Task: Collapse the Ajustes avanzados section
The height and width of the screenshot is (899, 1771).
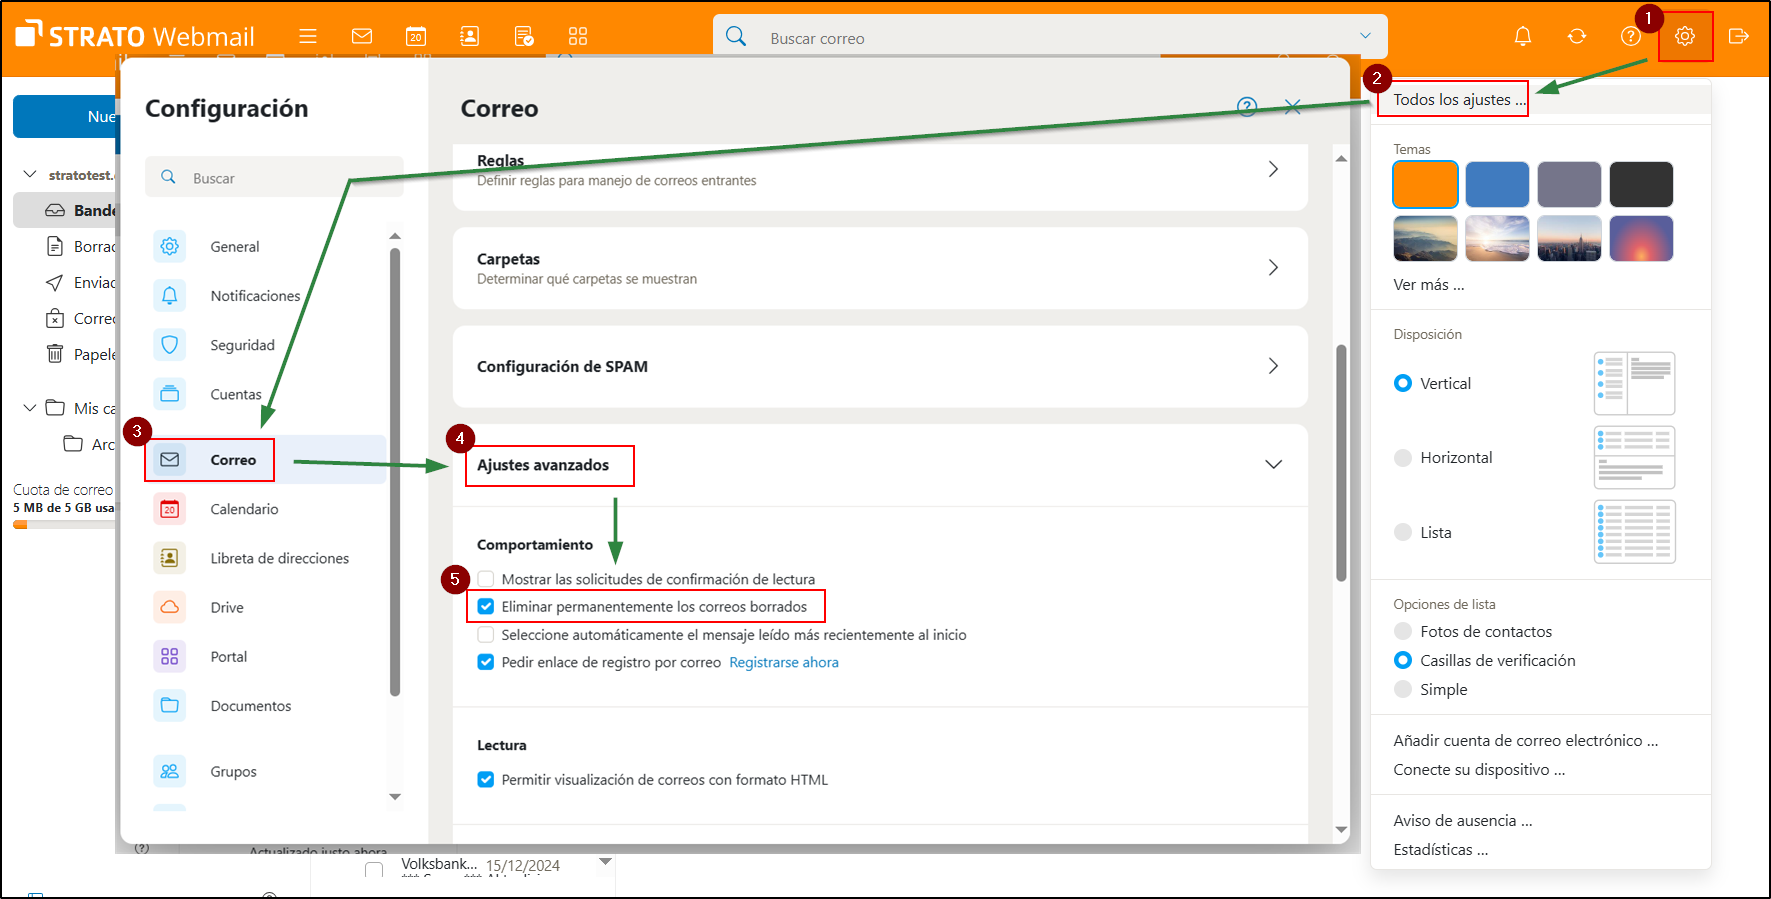Action: click(1273, 465)
